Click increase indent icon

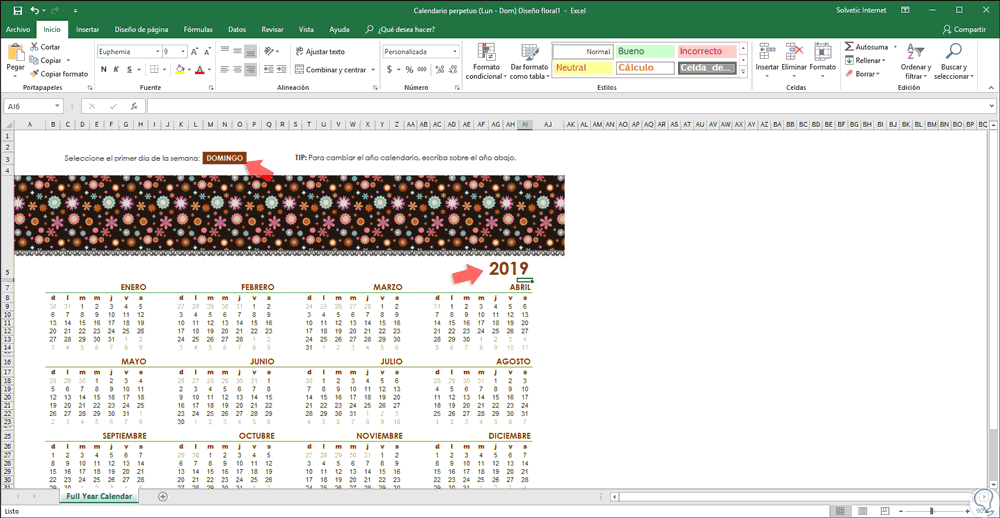[281, 69]
